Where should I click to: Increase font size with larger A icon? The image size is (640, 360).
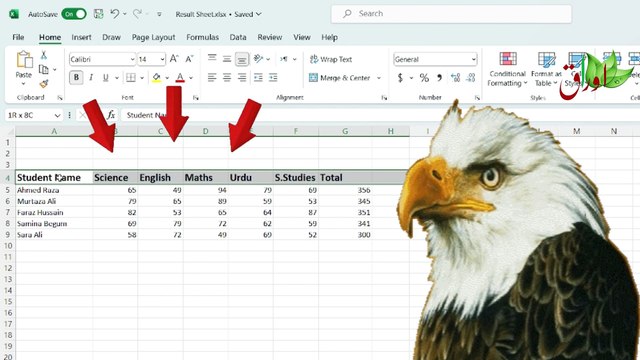tap(174, 59)
